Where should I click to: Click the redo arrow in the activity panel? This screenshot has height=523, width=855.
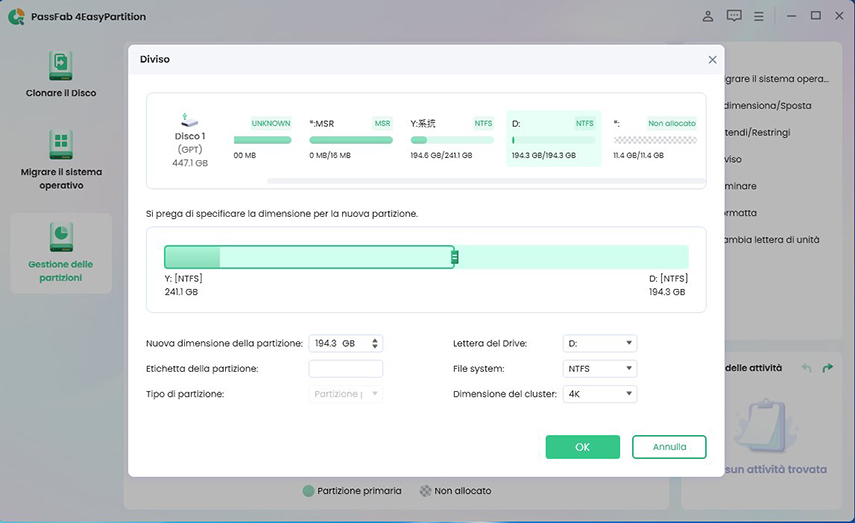pos(828,369)
